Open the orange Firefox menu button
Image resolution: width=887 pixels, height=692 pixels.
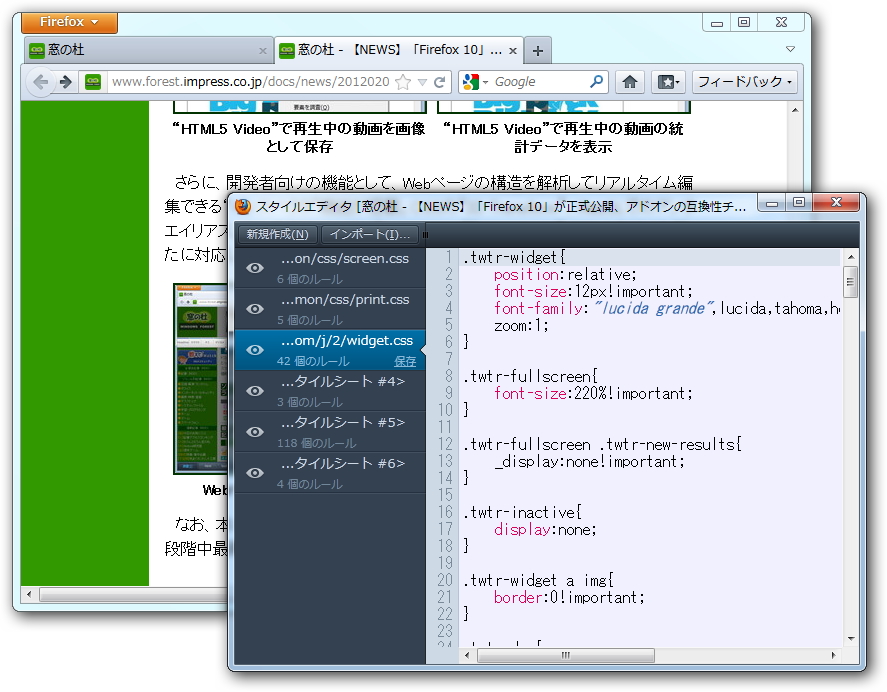pyautogui.click(x=70, y=22)
